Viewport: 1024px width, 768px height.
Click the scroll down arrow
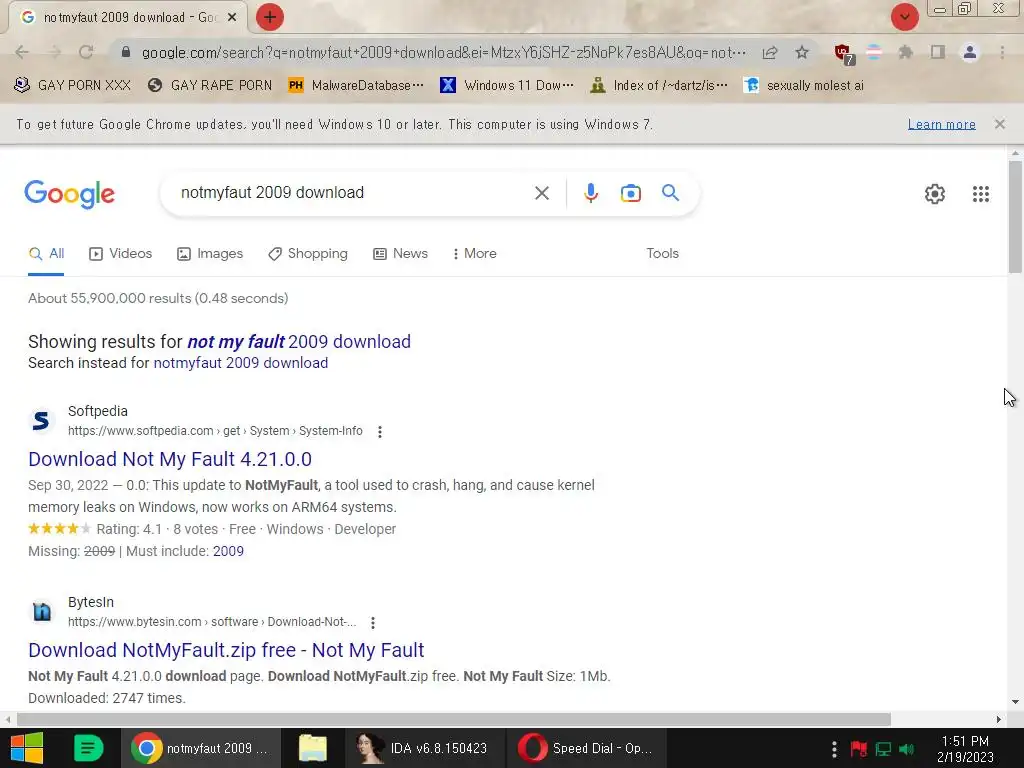(1015, 703)
